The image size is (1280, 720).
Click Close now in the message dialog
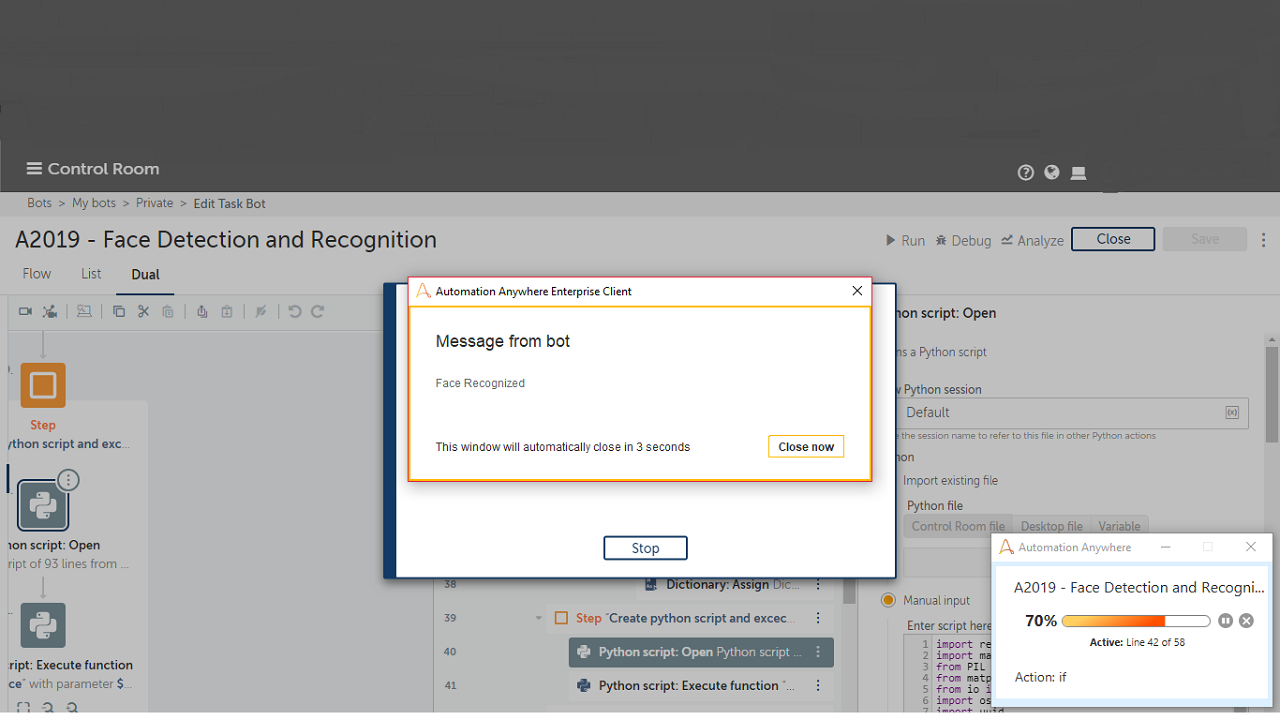pyautogui.click(x=806, y=447)
